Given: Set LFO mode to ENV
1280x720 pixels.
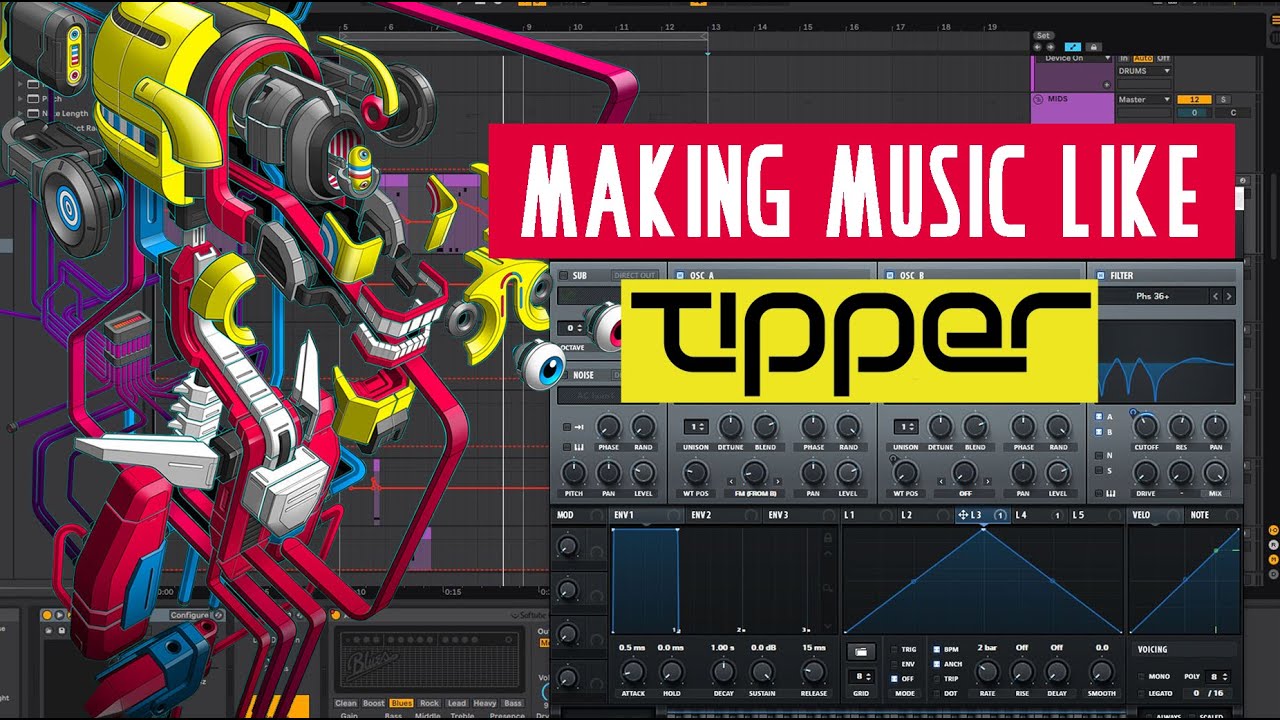Looking at the screenshot, I should tap(894, 664).
